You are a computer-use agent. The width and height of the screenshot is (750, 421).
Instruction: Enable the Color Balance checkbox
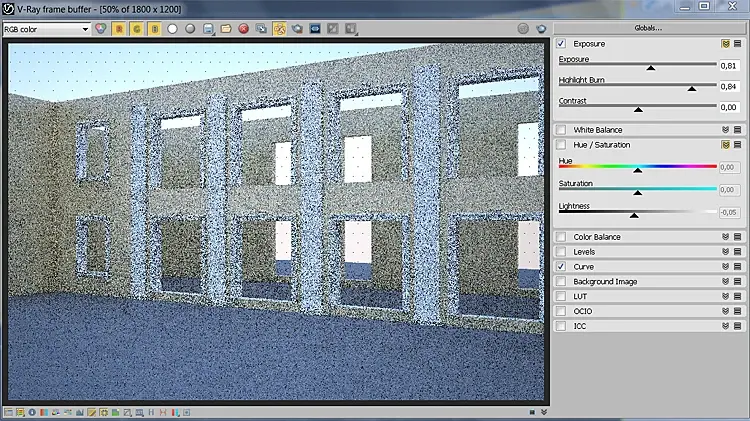point(561,237)
